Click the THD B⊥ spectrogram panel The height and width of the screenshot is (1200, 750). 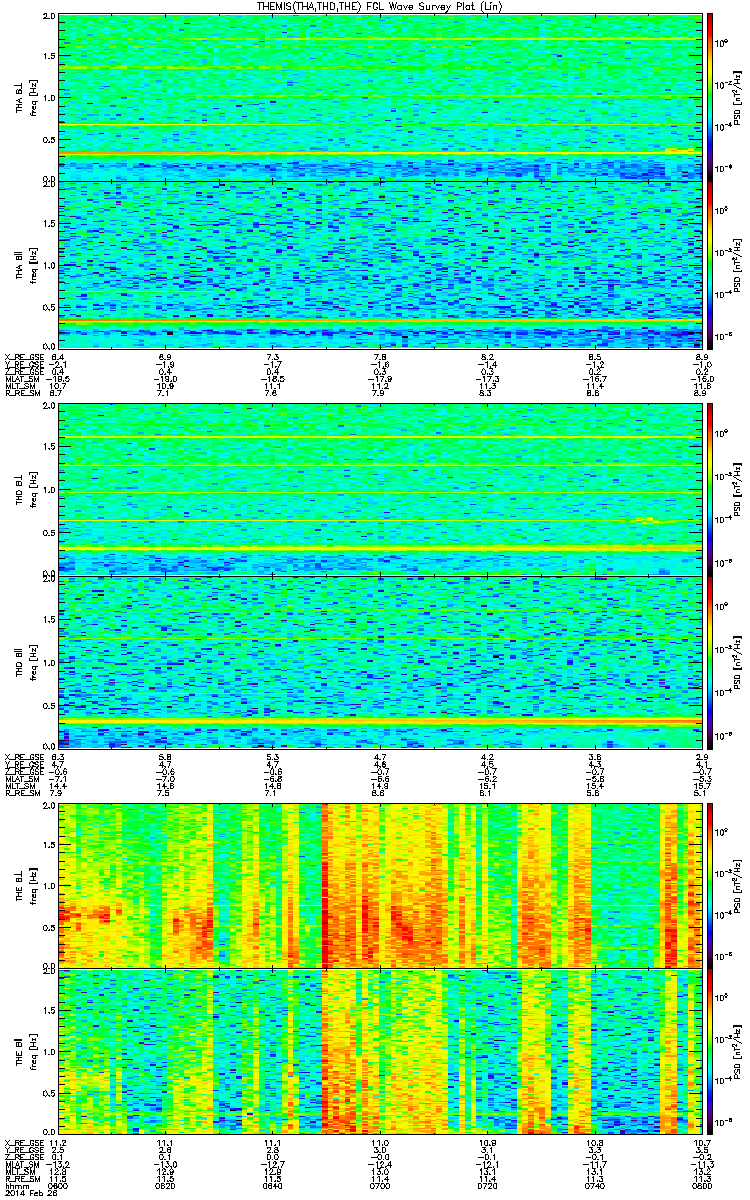(x=381, y=489)
